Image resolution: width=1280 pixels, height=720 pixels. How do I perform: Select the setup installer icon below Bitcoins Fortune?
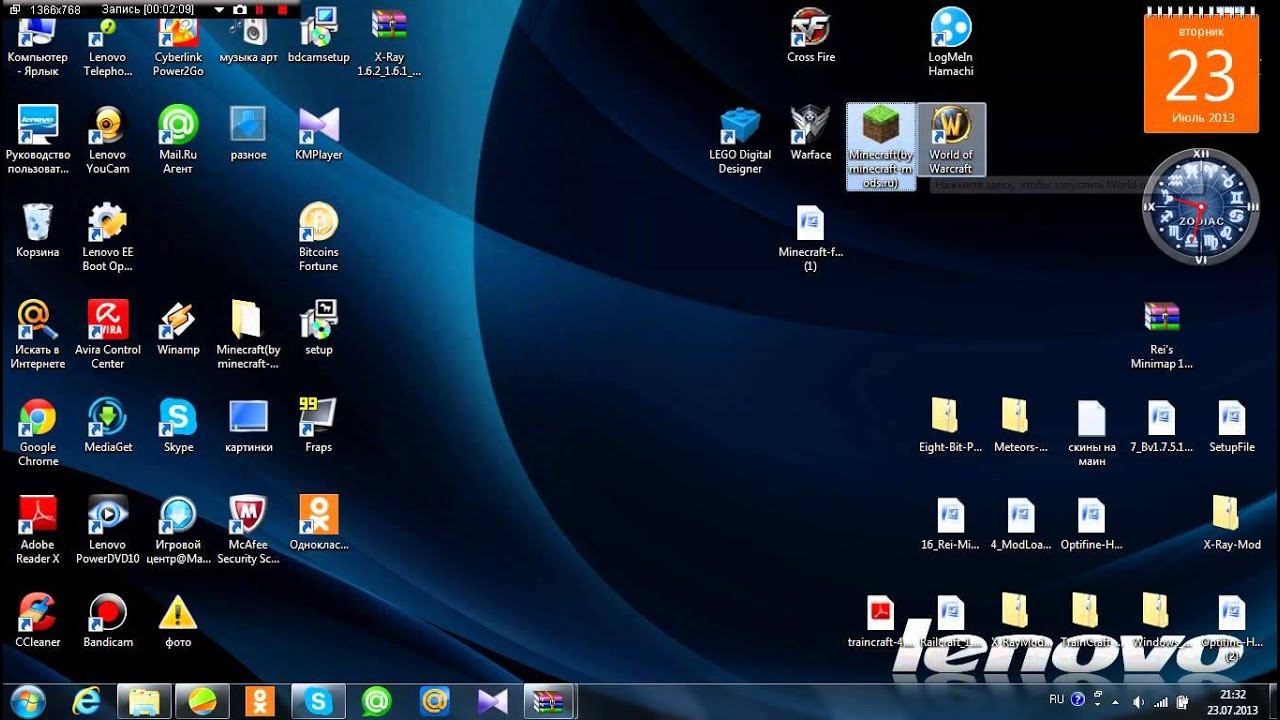[318, 328]
